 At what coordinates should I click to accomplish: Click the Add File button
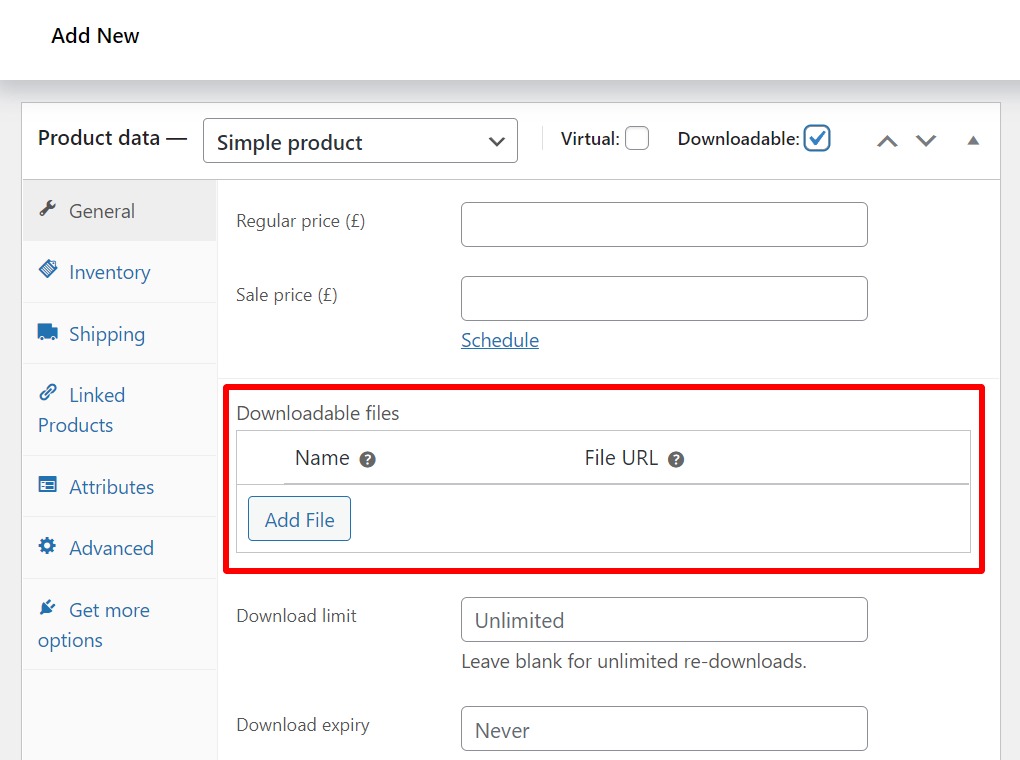pyautogui.click(x=298, y=518)
